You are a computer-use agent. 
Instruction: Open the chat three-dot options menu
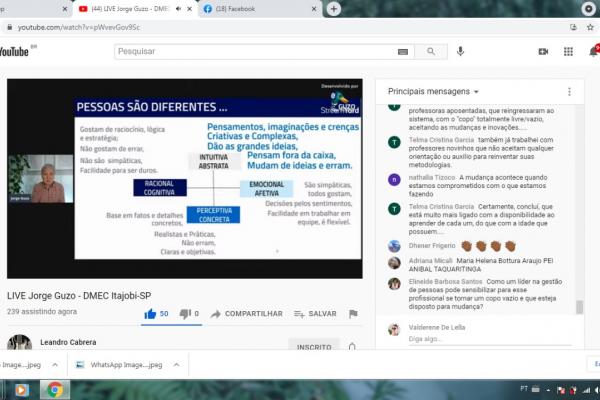pyautogui.click(x=569, y=91)
